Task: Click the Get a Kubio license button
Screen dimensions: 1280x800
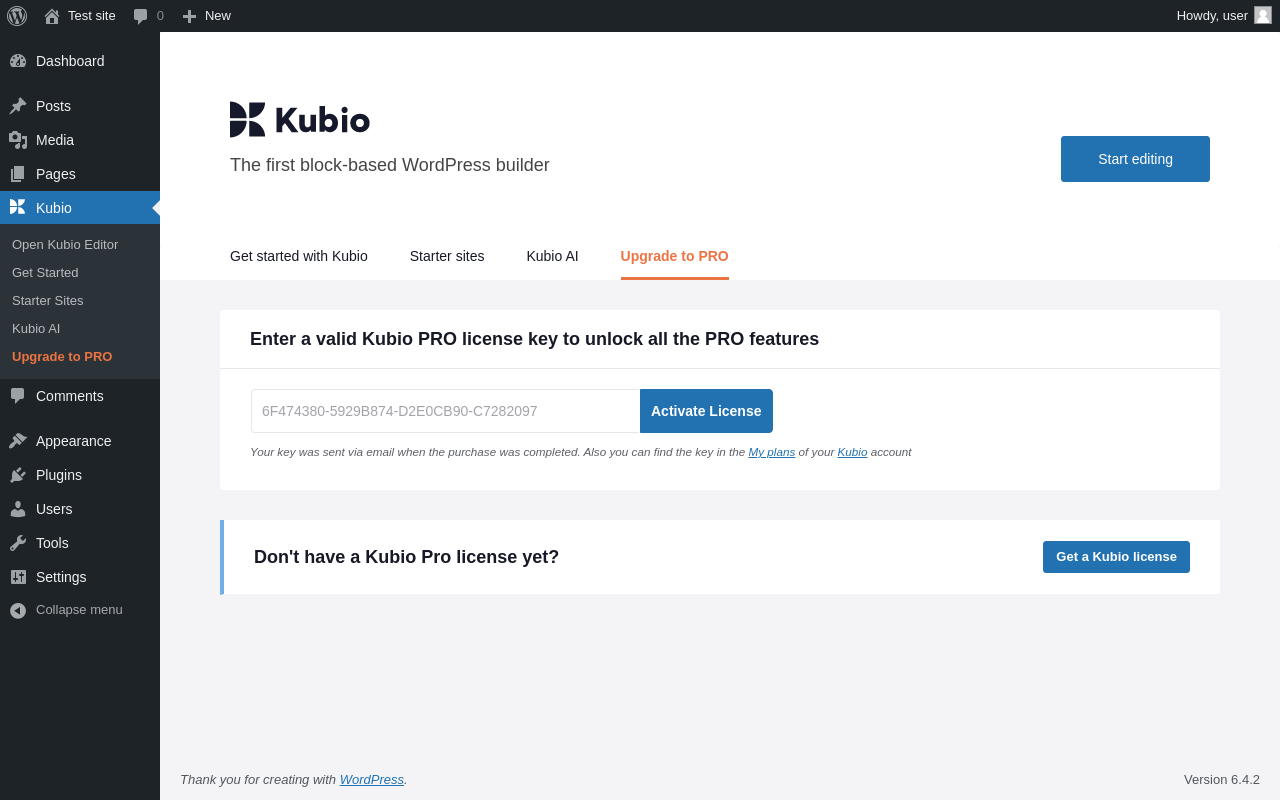Action: (1116, 557)
